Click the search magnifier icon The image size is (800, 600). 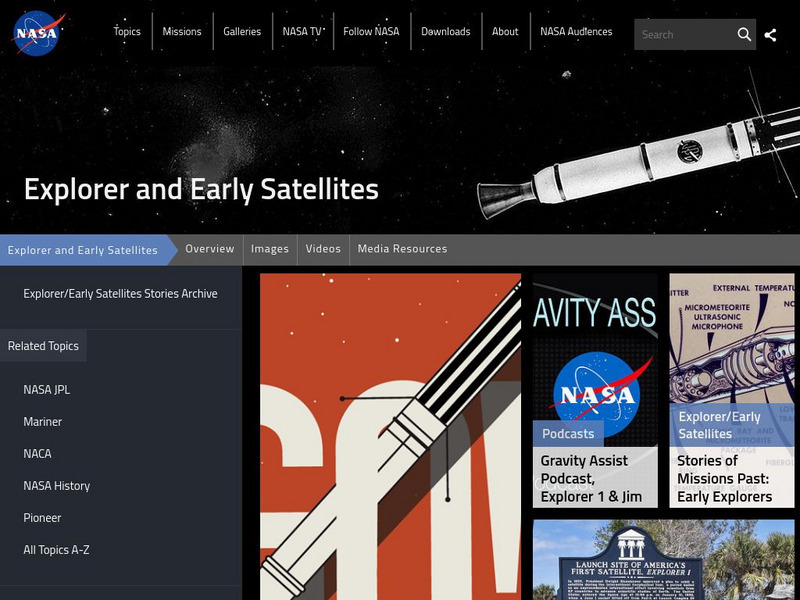tap(745, 33)
